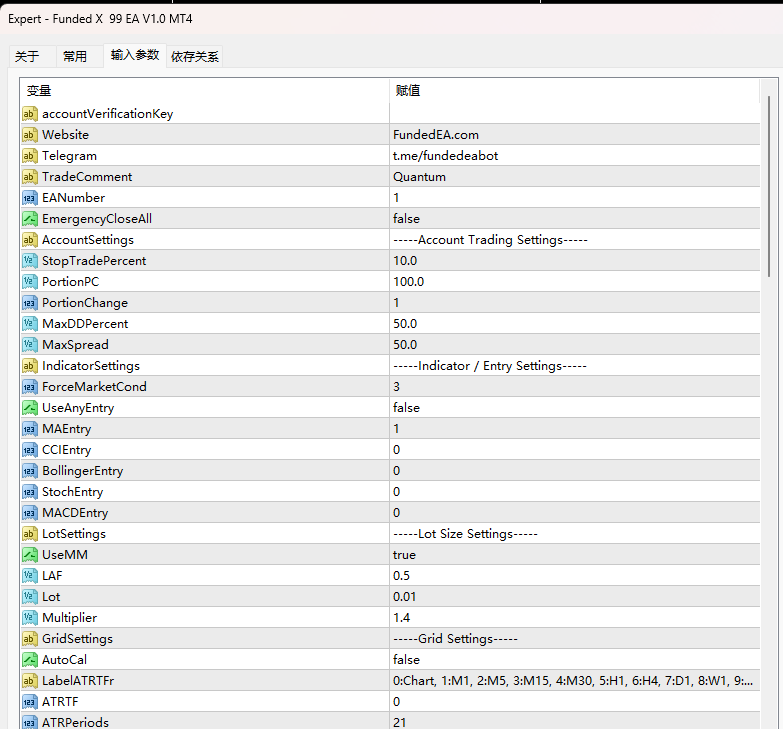
Task: Click the boolean icon beside EmergencyCloseAll
Action: tap(29, 219)
